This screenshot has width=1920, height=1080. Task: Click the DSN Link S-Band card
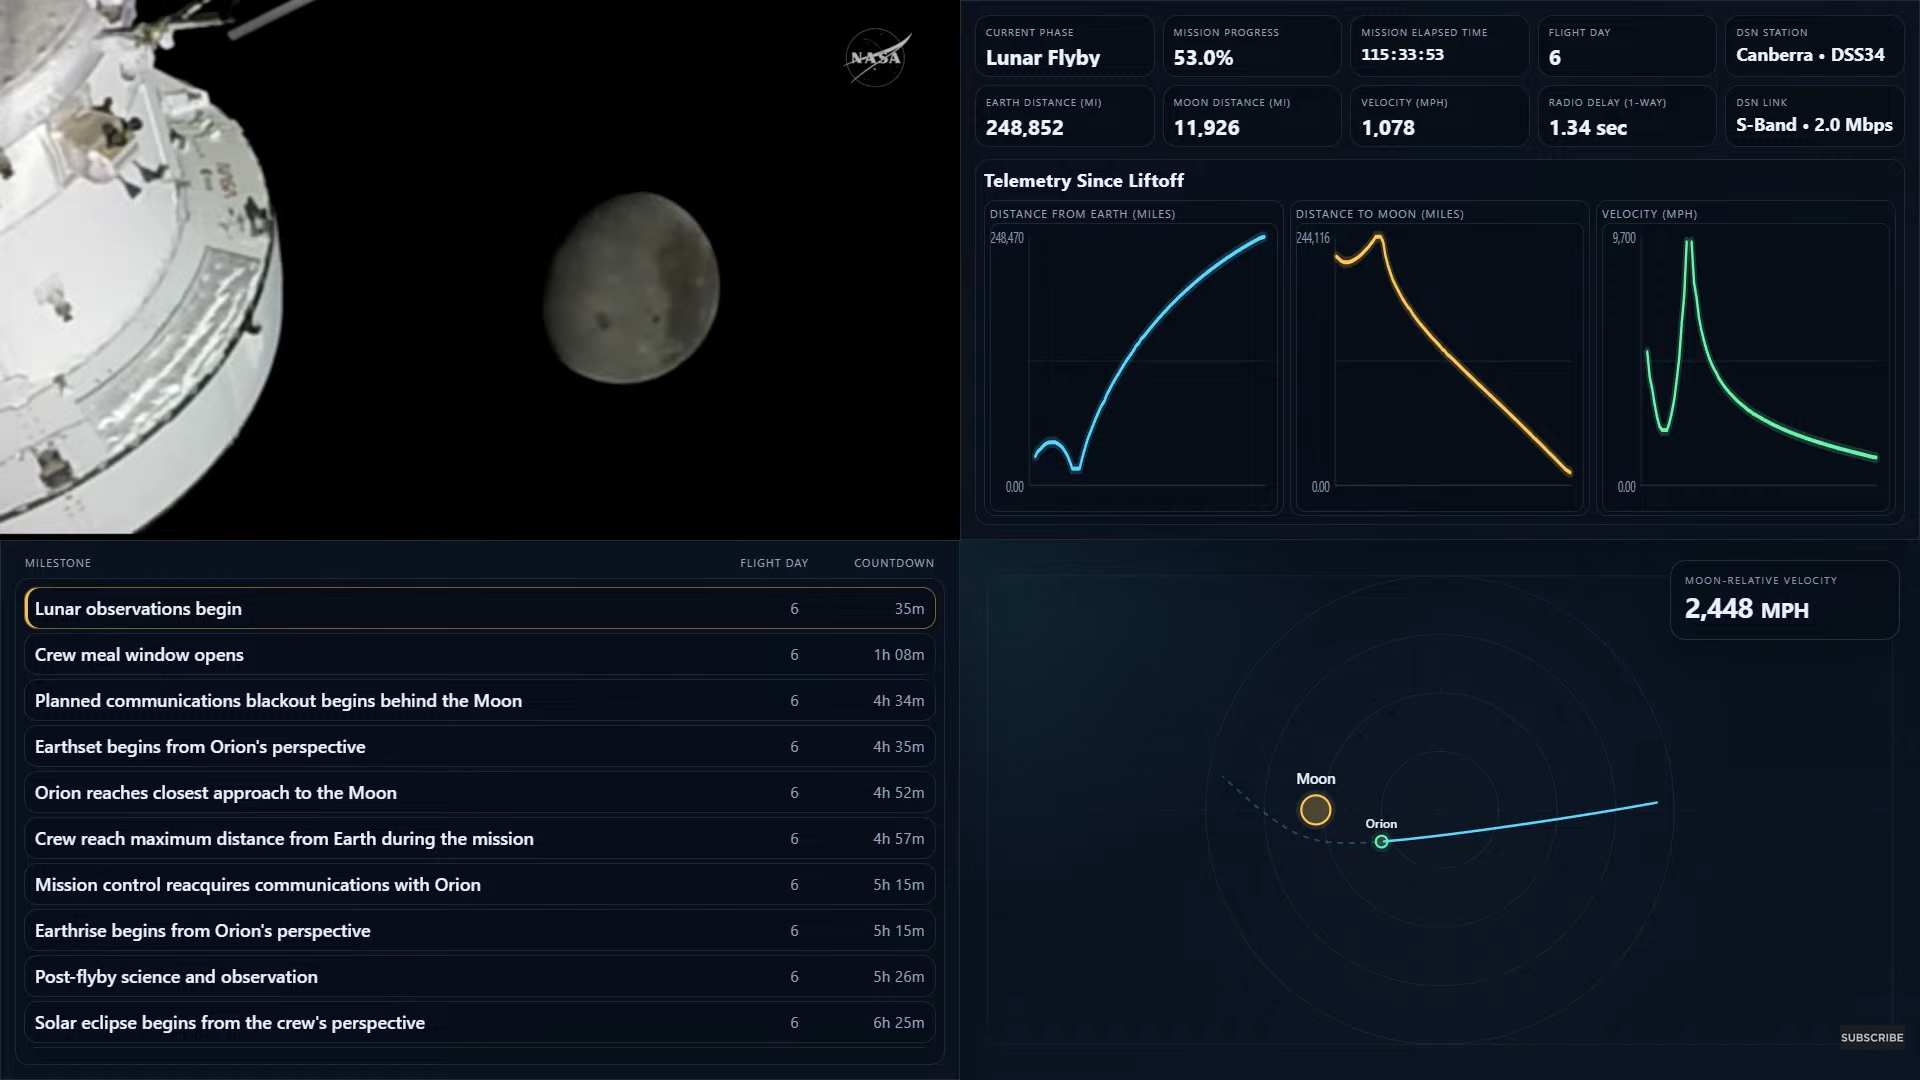coord(1814,116)
